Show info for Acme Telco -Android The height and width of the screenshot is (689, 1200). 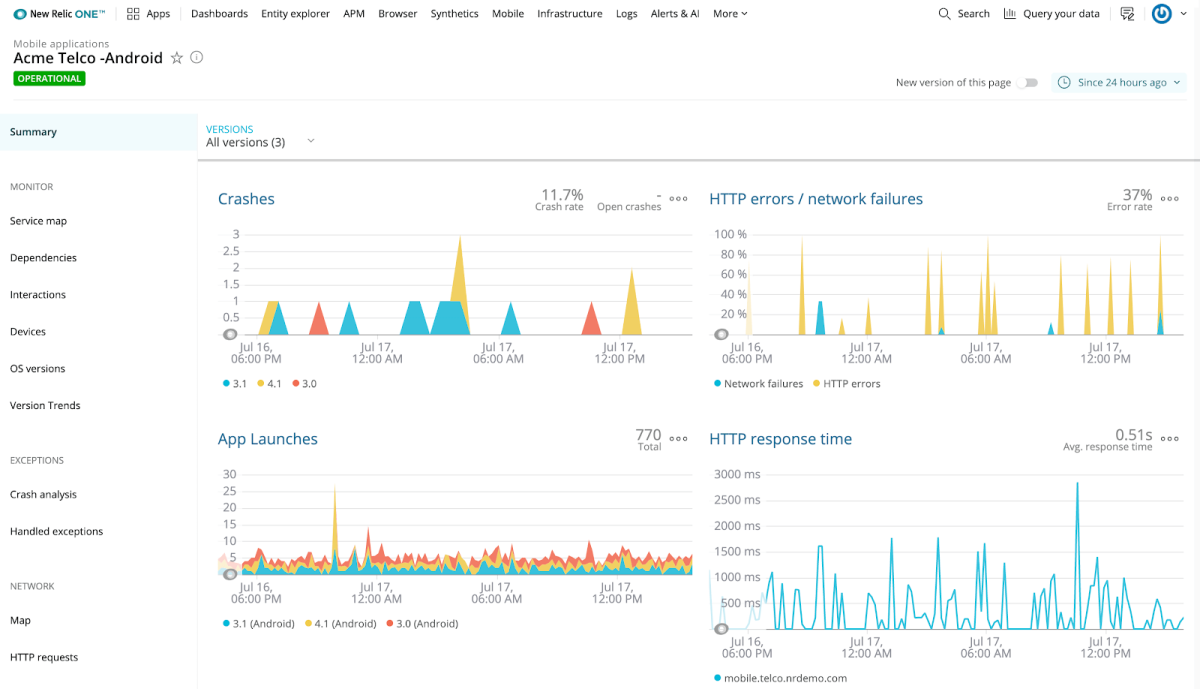point(197,58)
